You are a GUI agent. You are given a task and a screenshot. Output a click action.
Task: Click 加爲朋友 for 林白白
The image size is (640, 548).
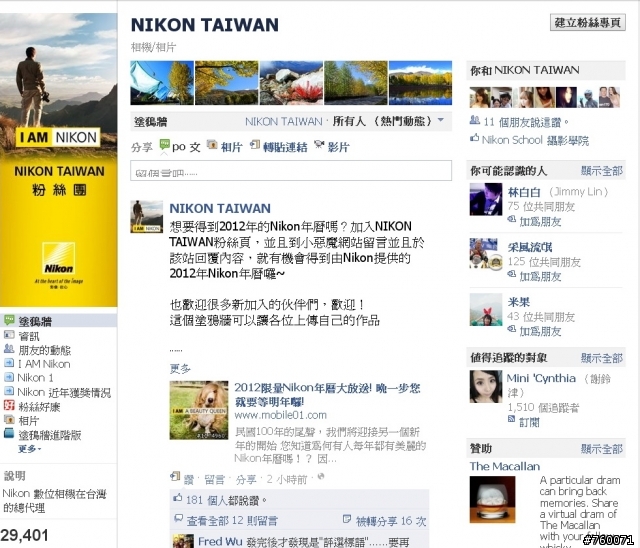(540, 222)
